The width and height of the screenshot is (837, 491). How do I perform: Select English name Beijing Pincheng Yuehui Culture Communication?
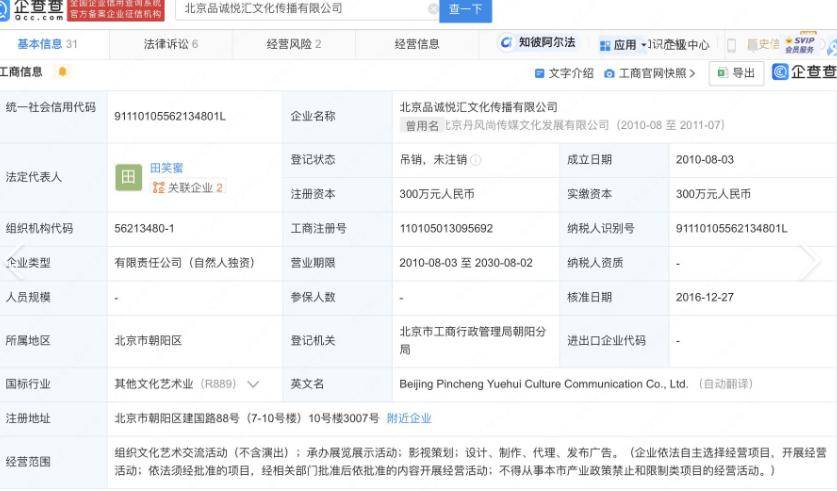(543, 384)
